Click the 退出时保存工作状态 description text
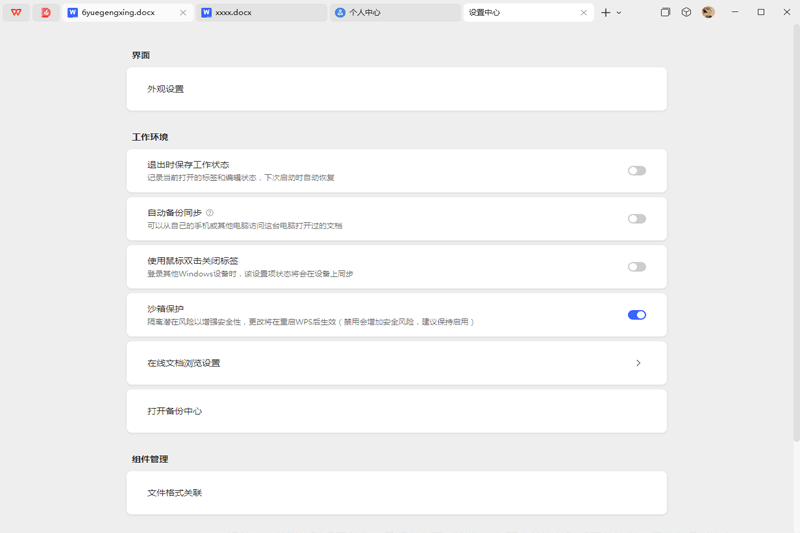 (x=241, y=177)
